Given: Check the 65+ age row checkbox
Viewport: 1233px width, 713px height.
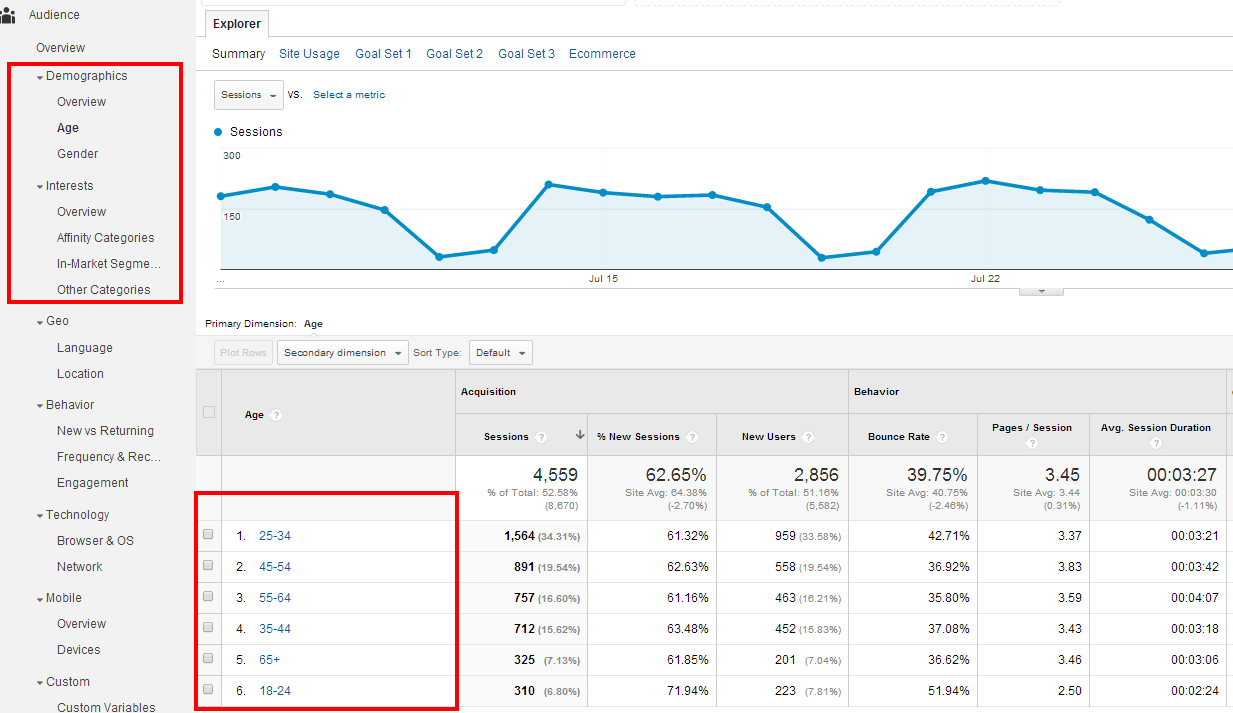Looking at the screenshot, I should (x=208, y=659).
